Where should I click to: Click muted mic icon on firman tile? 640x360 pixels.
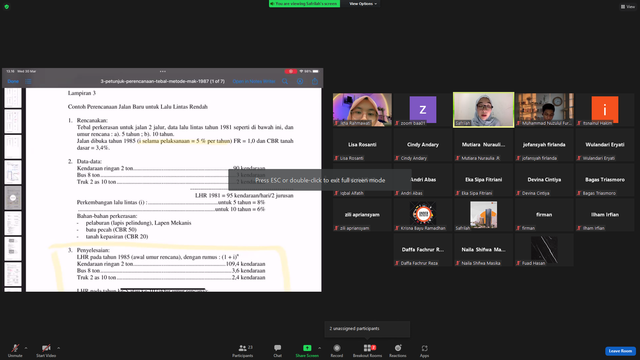click(x=518, y=228)
